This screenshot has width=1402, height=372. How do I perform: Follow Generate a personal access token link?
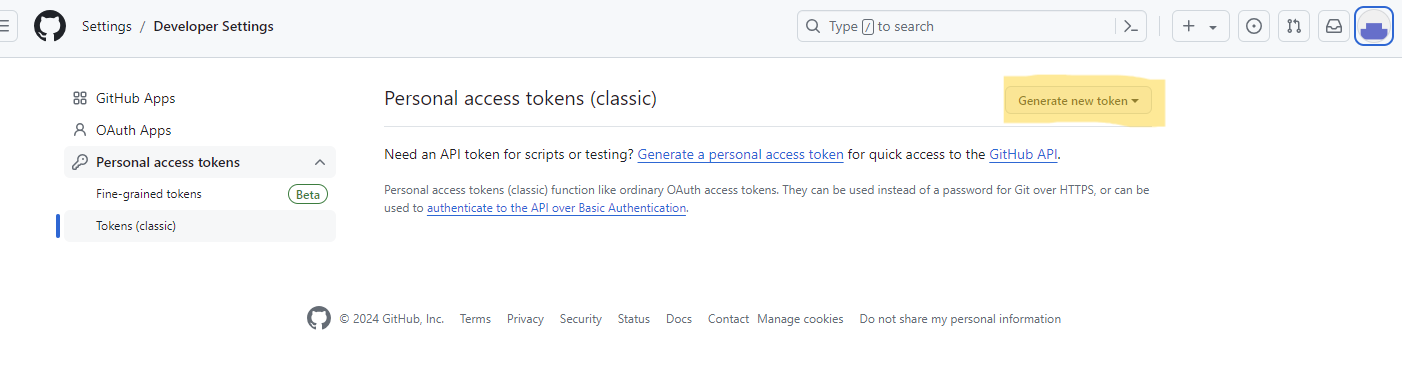740,155
